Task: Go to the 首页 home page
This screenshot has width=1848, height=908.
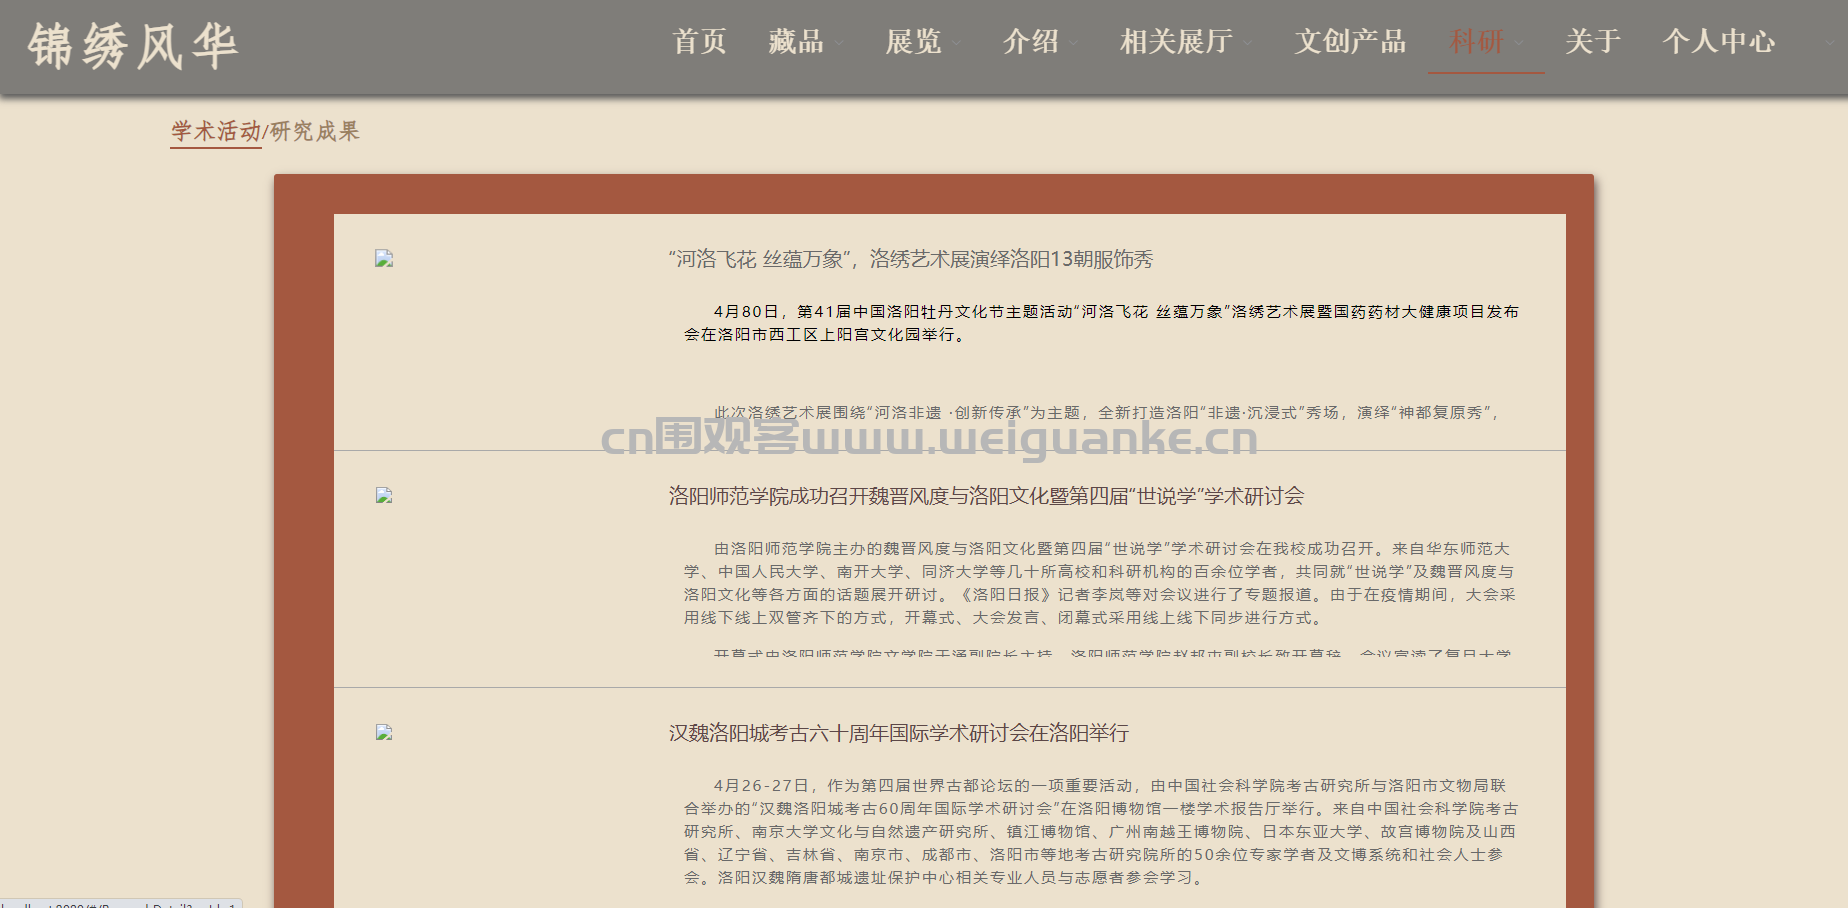Action: [x=699, y=42]
